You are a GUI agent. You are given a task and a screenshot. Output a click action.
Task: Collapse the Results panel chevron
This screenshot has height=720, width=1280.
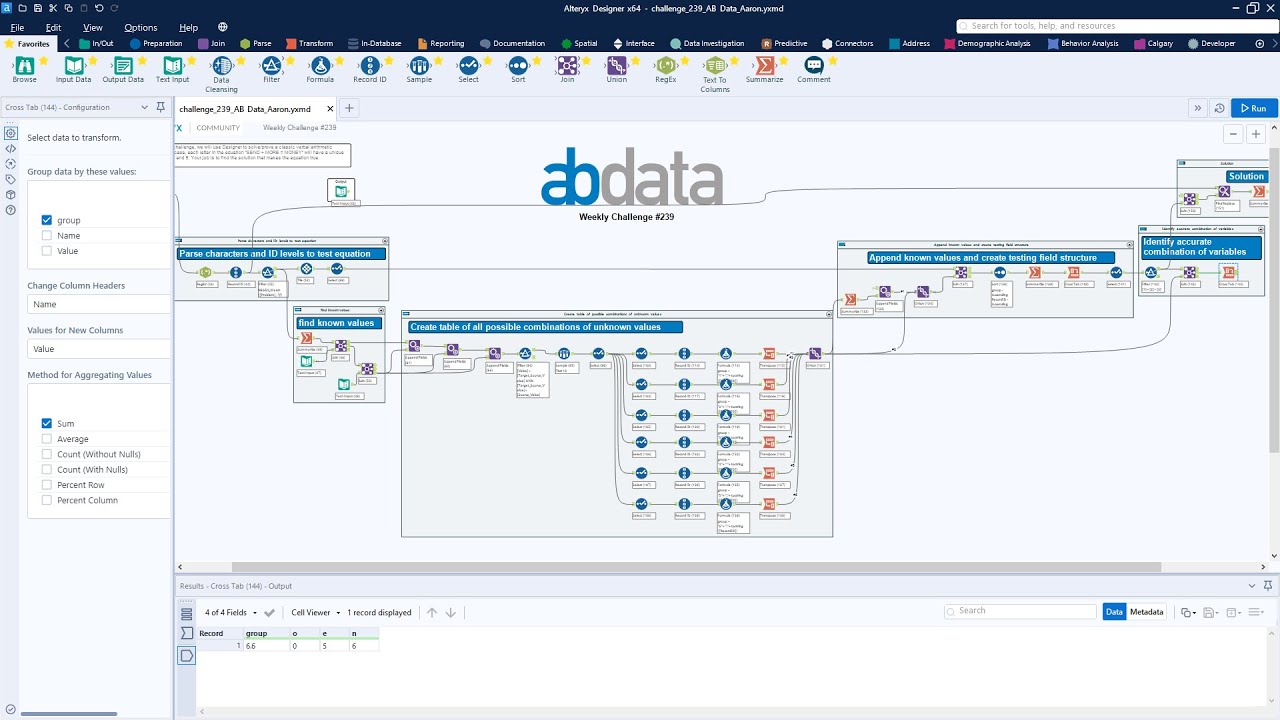[x=1252, y=586]
